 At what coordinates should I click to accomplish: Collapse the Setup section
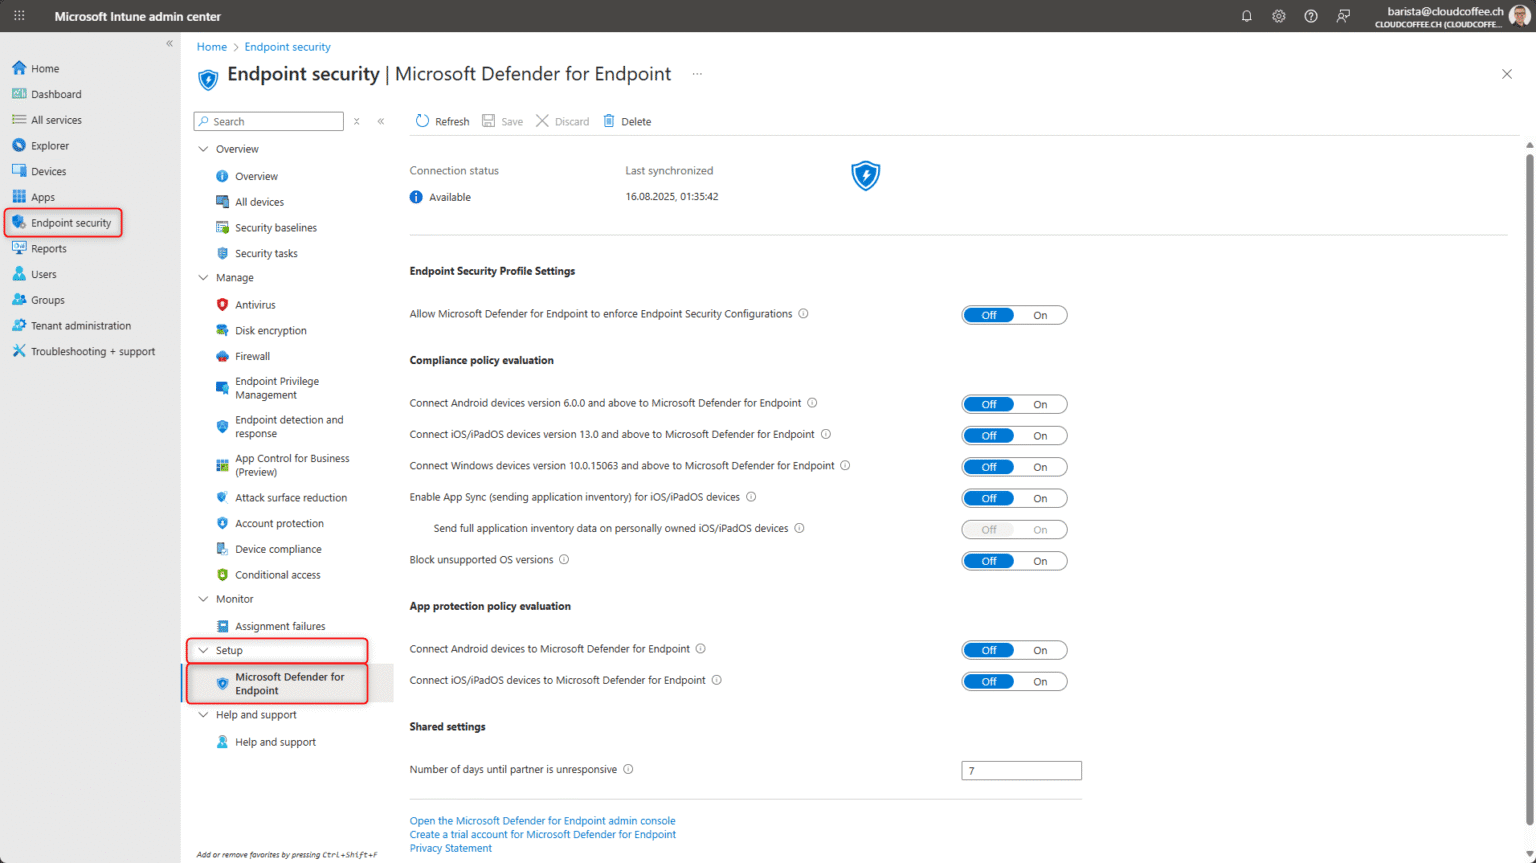coord(204,649)
